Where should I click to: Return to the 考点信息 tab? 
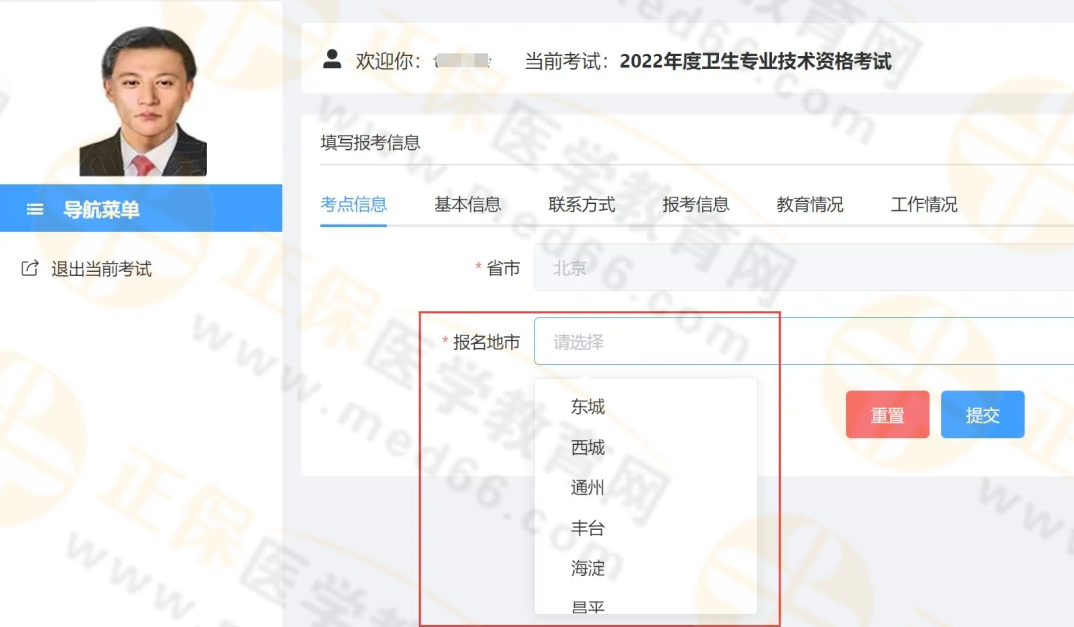click(352, 204)
